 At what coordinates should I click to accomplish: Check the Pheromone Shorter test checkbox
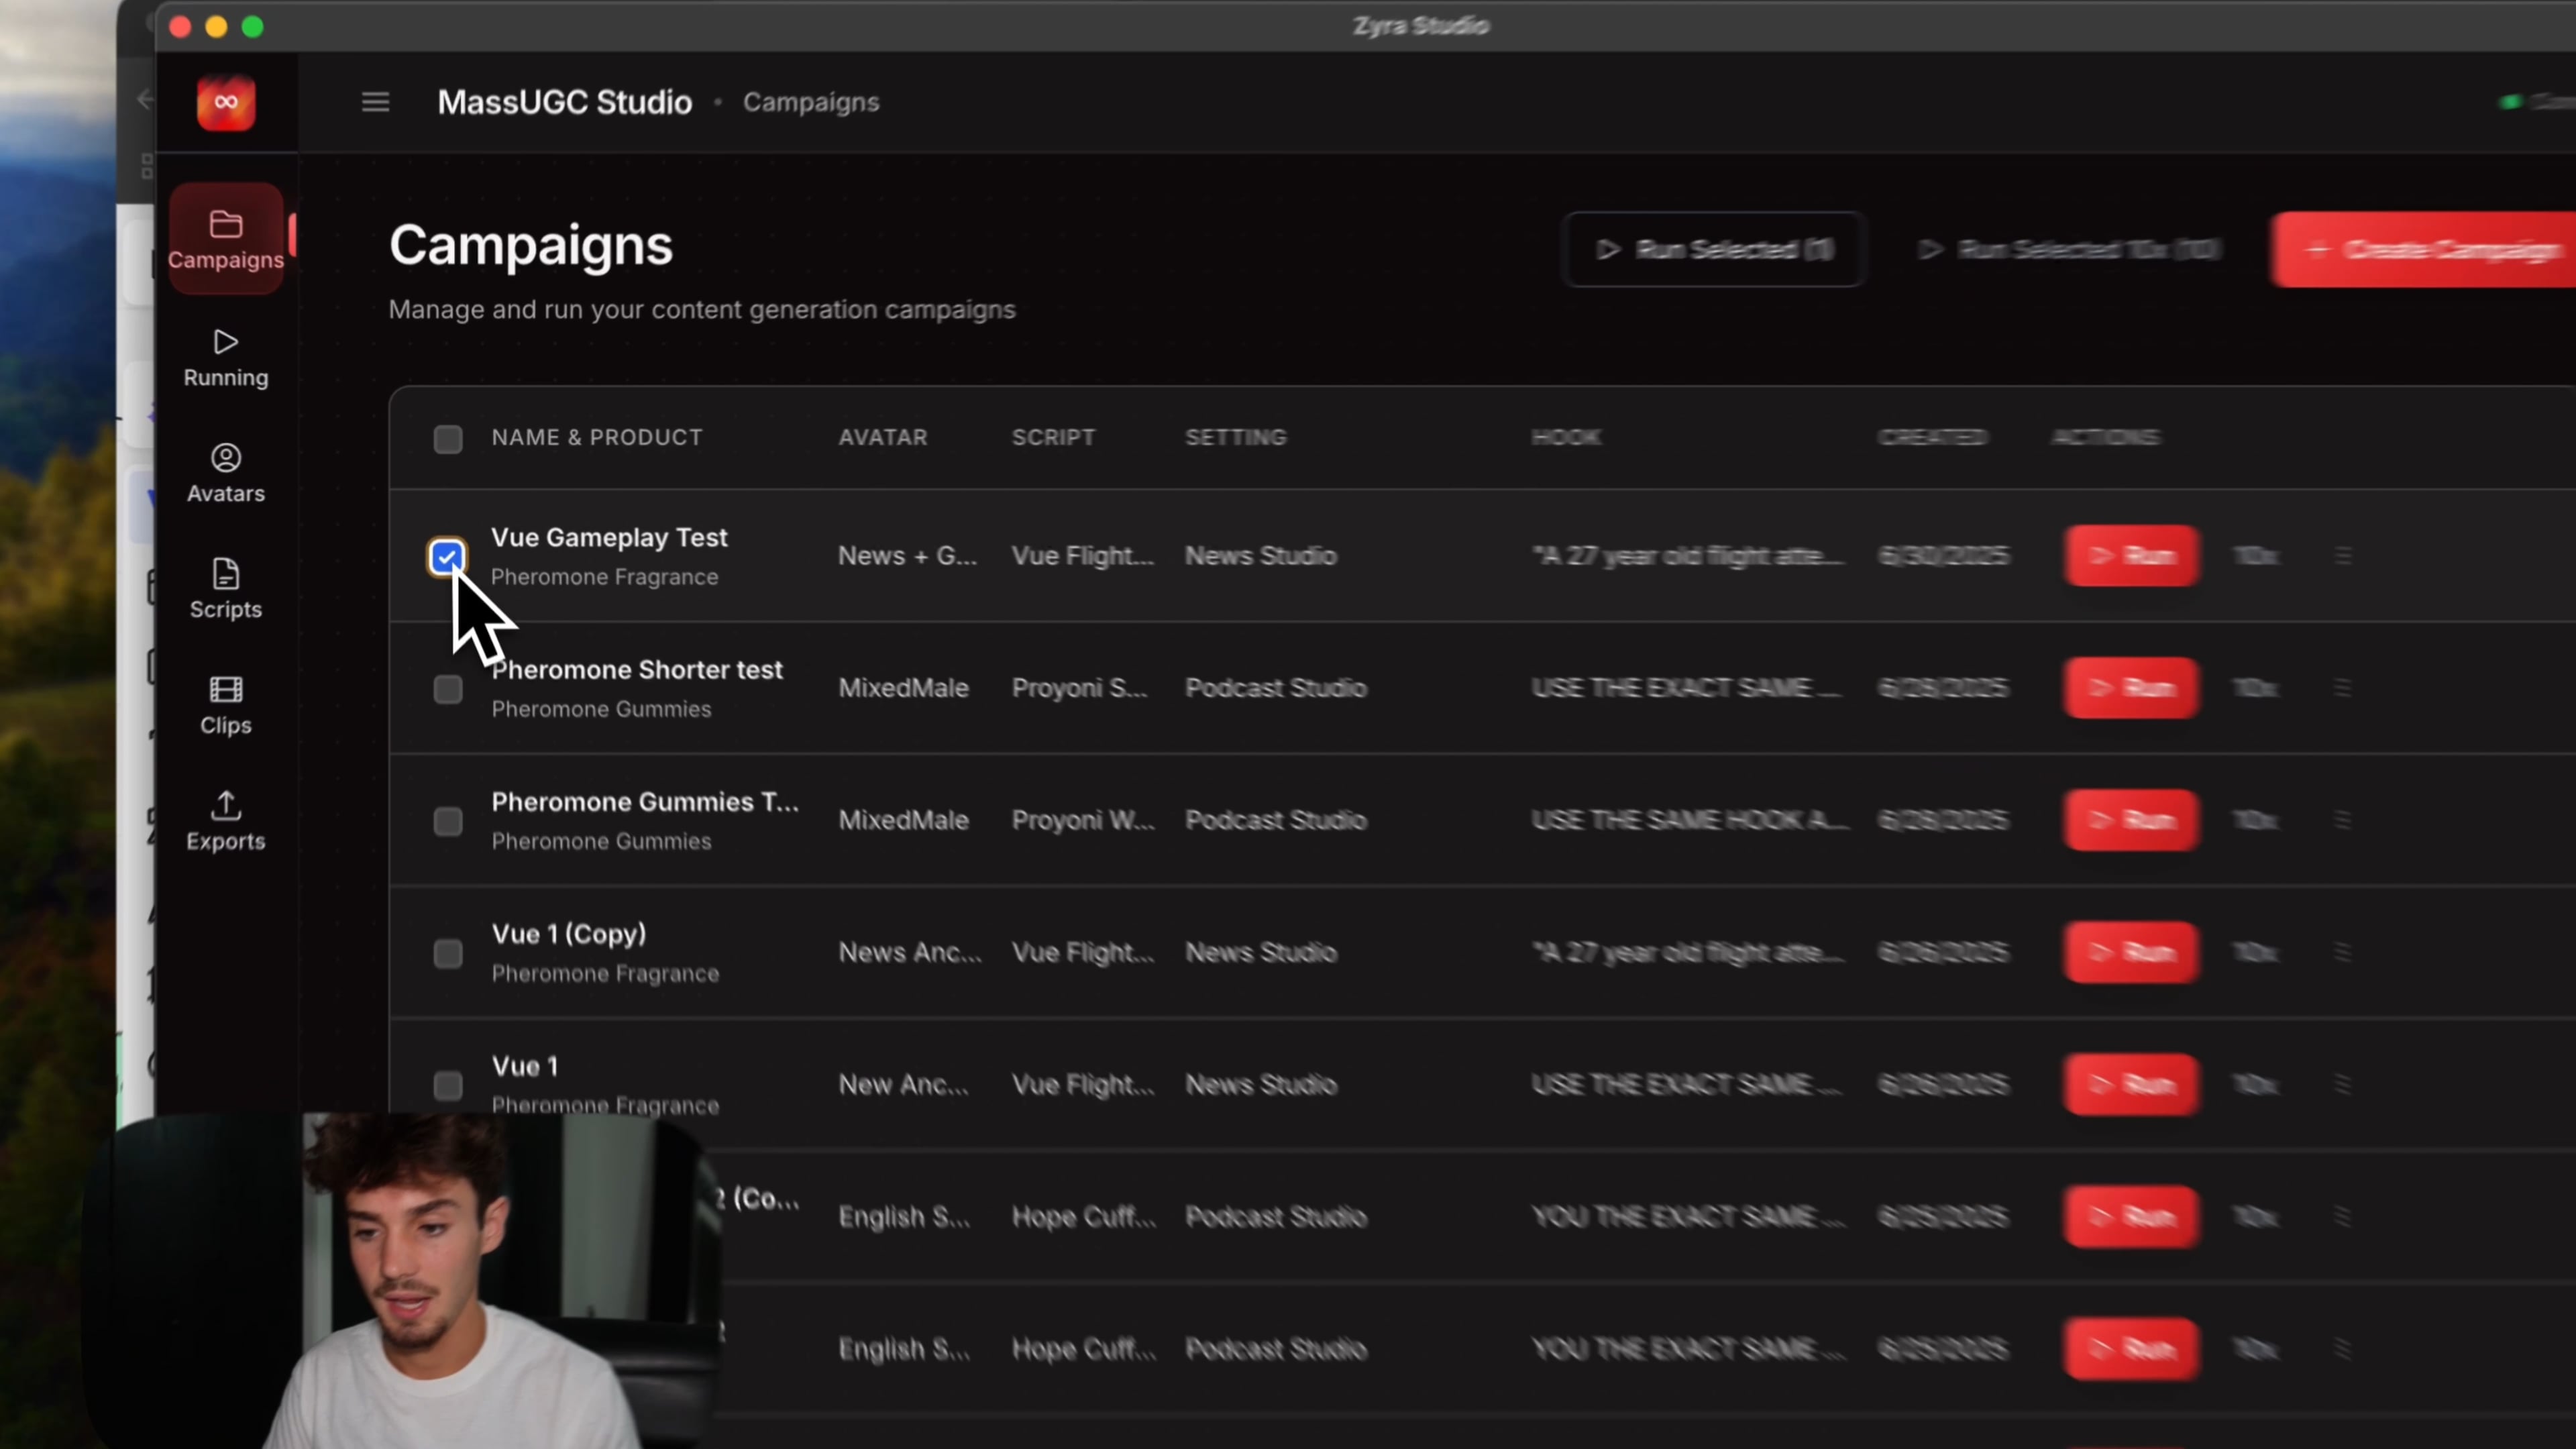(x=447, y=689)
